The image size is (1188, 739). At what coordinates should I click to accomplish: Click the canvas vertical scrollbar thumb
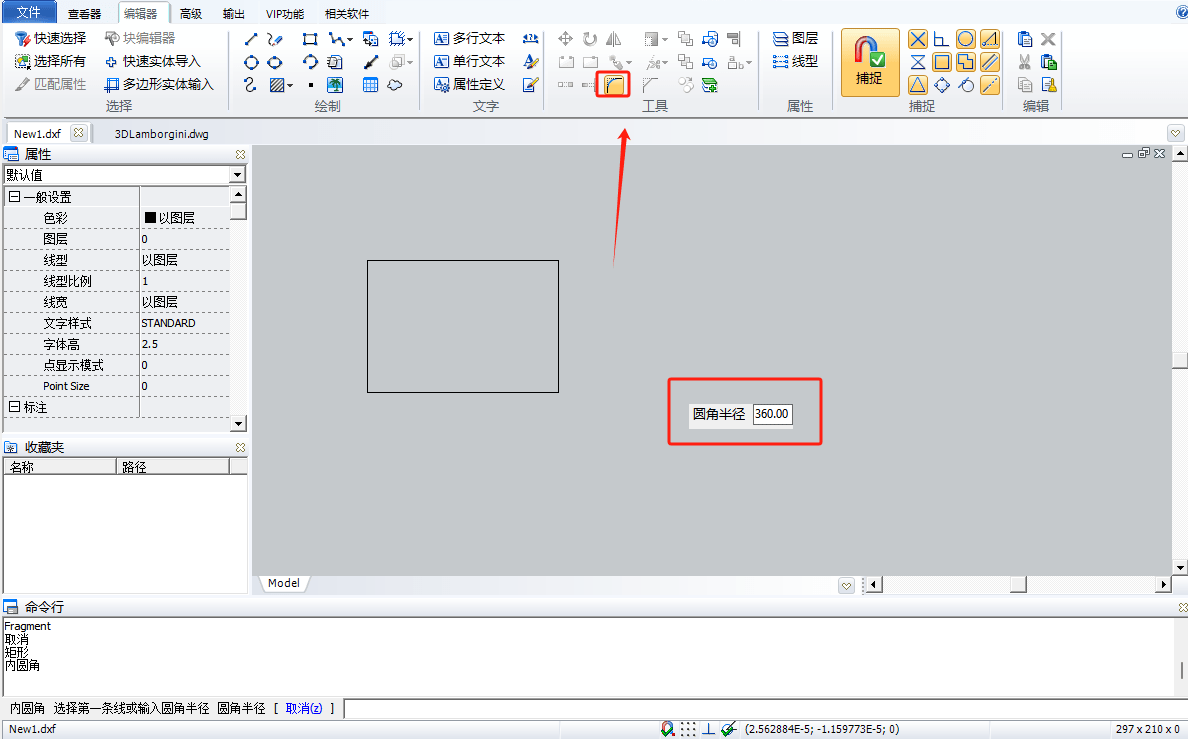[x=1180, y=360]
